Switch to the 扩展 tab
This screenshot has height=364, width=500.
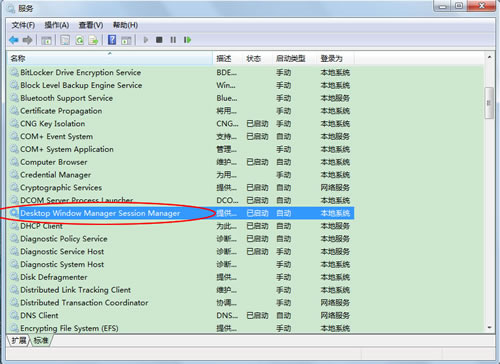[x=19, y=340]
